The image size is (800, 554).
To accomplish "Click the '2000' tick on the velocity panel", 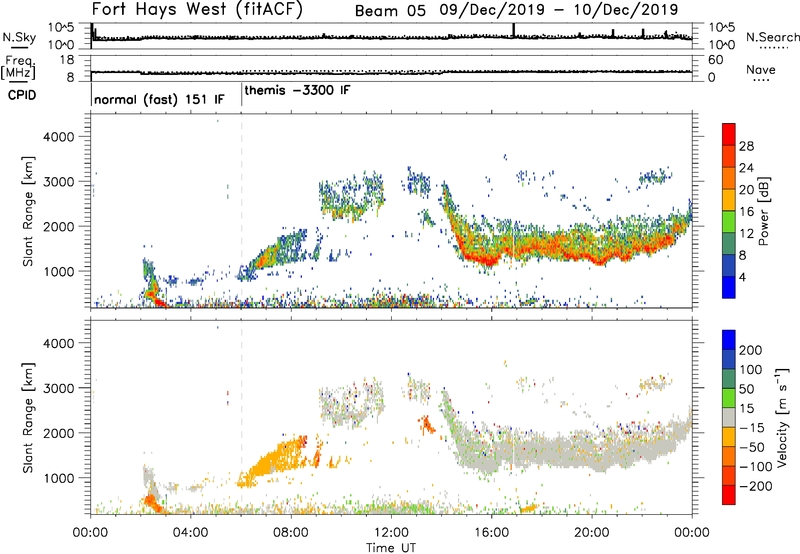I will pyautogui.click(x=59, y=433).
